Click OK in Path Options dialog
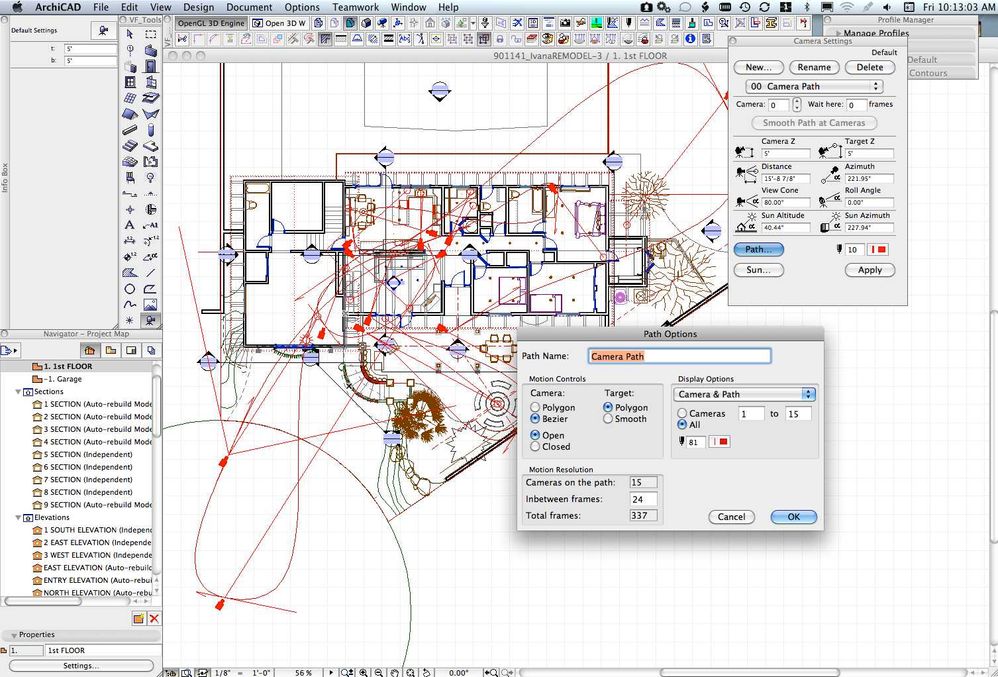The width and height of the screenshot is (998, 677). pyautogui.click(x=794, y=517)
